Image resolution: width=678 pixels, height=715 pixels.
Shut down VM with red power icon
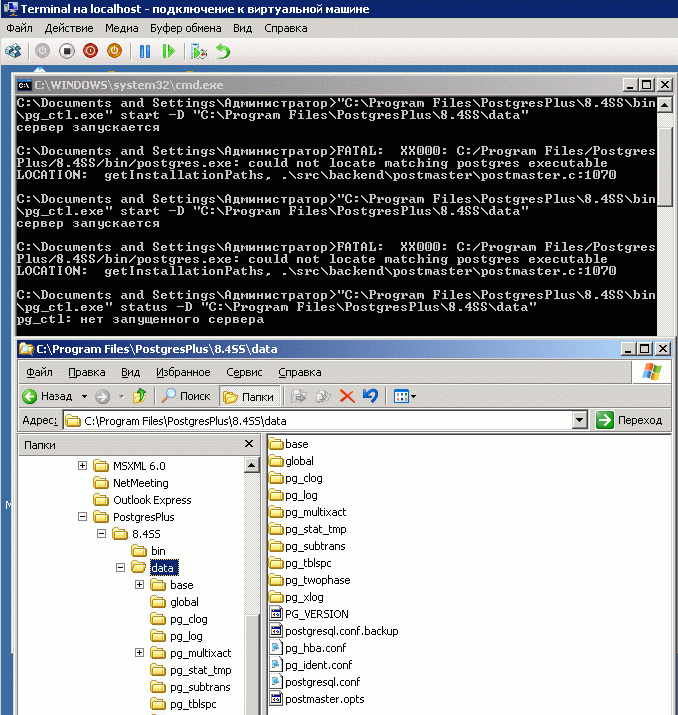point(90,51)
